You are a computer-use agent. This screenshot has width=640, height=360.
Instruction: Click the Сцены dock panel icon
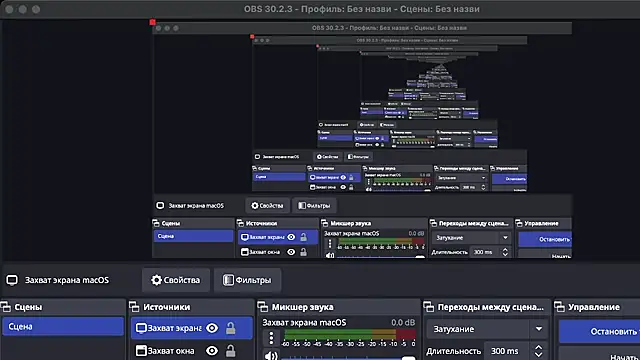point(6,307)
